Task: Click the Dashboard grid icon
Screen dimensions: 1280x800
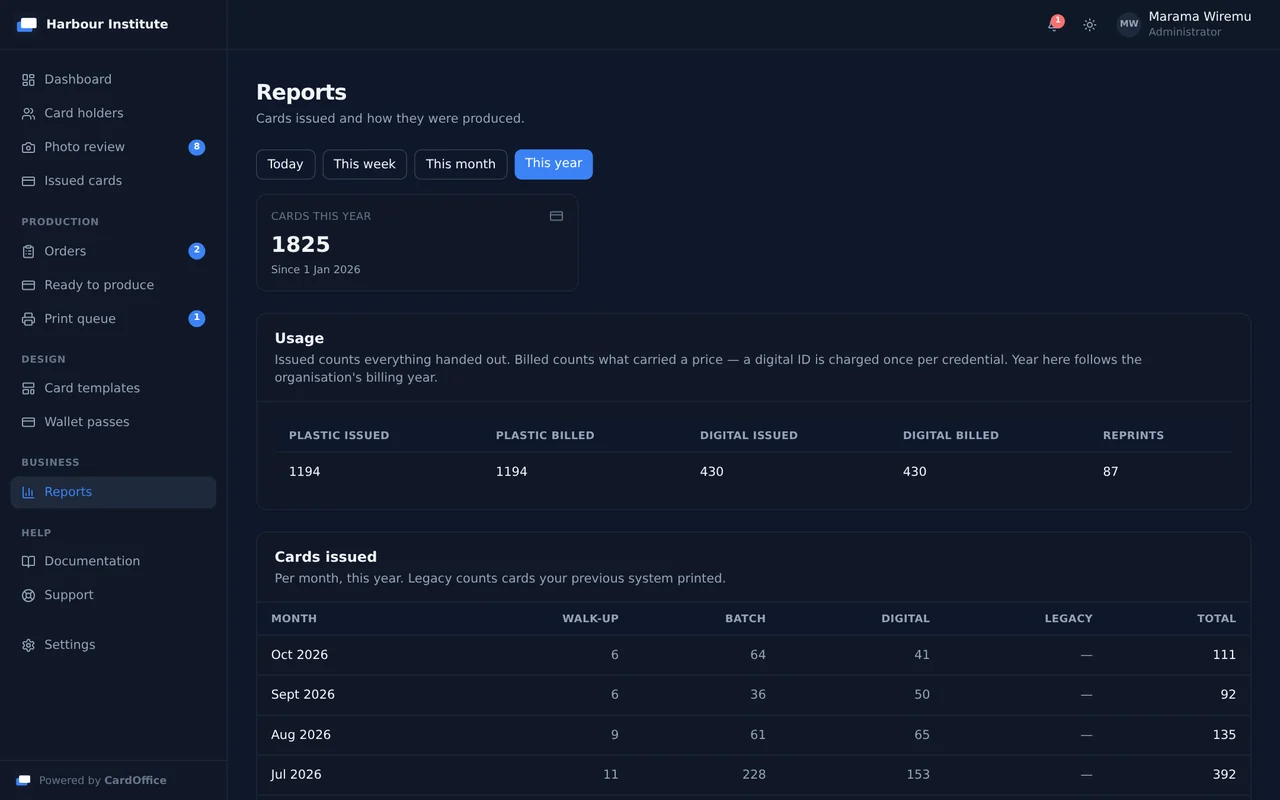Action: click(x=28, y=79)
